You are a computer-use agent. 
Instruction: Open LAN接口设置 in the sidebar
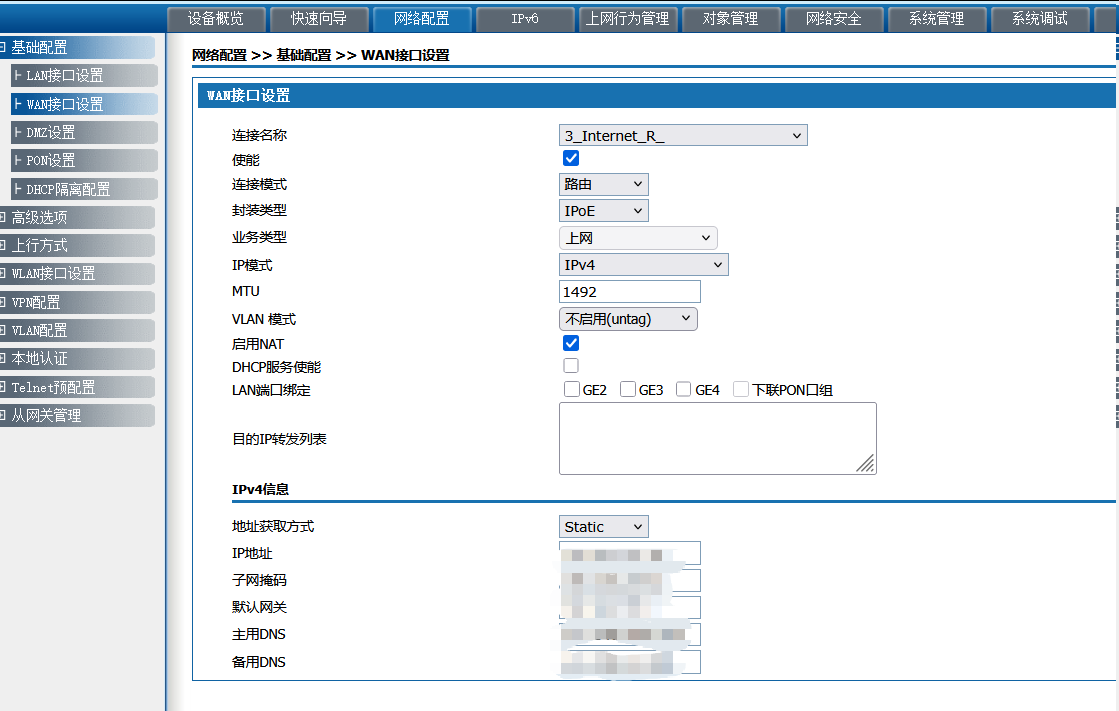pos(84,76)
